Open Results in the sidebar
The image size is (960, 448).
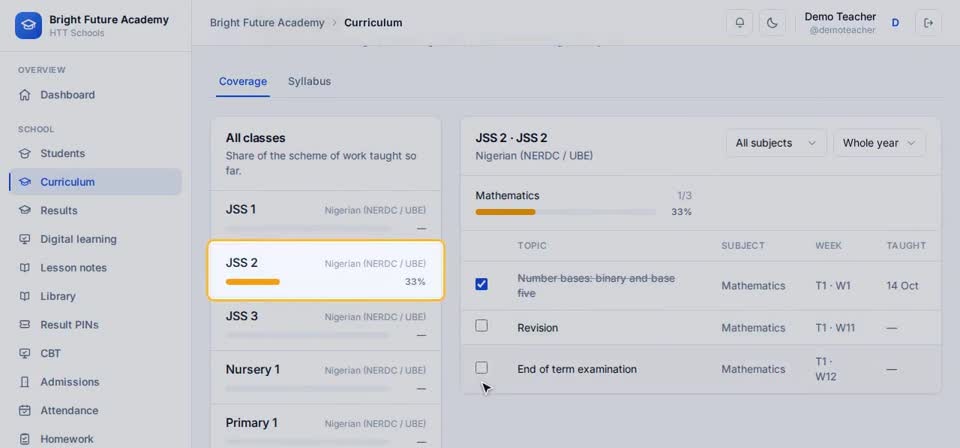pos(95,211)
